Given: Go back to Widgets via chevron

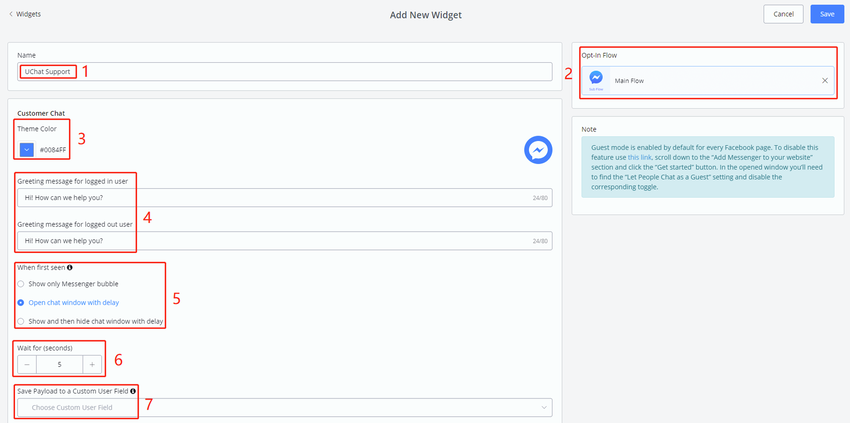Looking at the screenshot, I should 11,14.
